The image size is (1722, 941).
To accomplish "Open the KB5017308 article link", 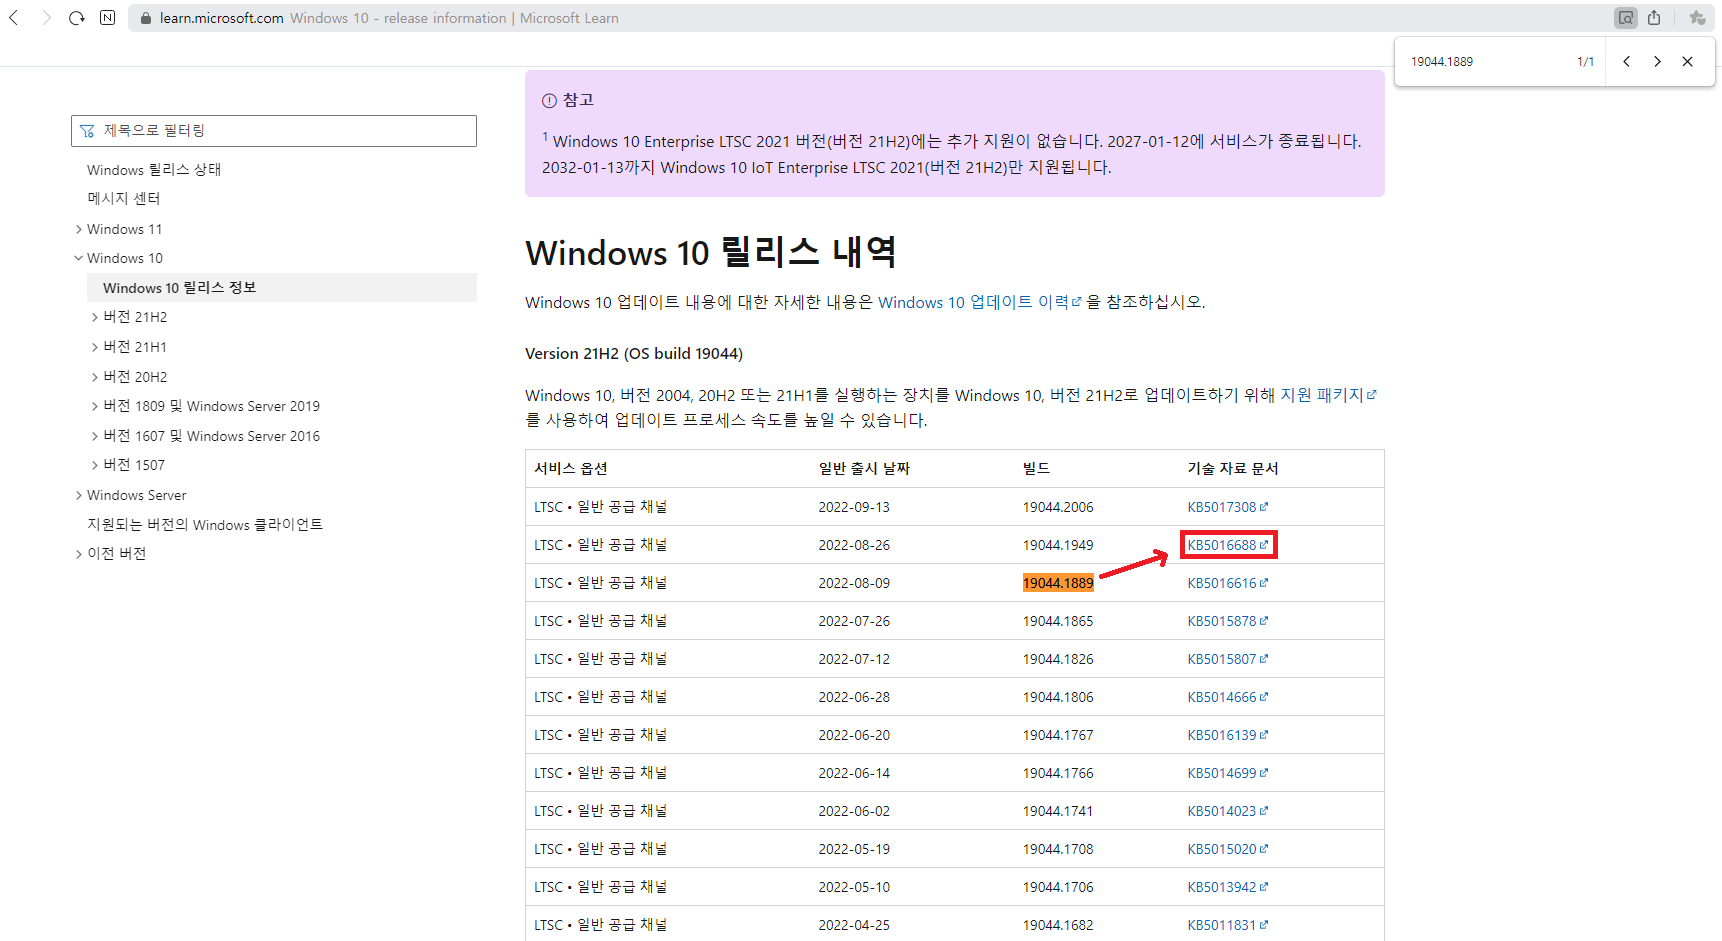I will click(1227, 507).
